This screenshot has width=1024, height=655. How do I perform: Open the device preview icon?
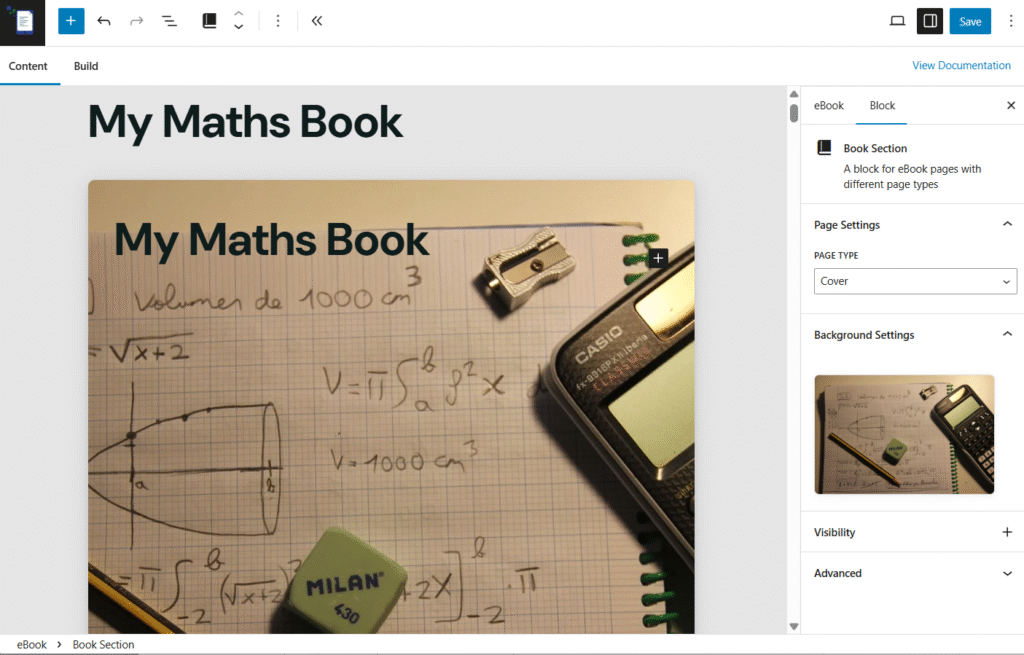click(897, 21)
